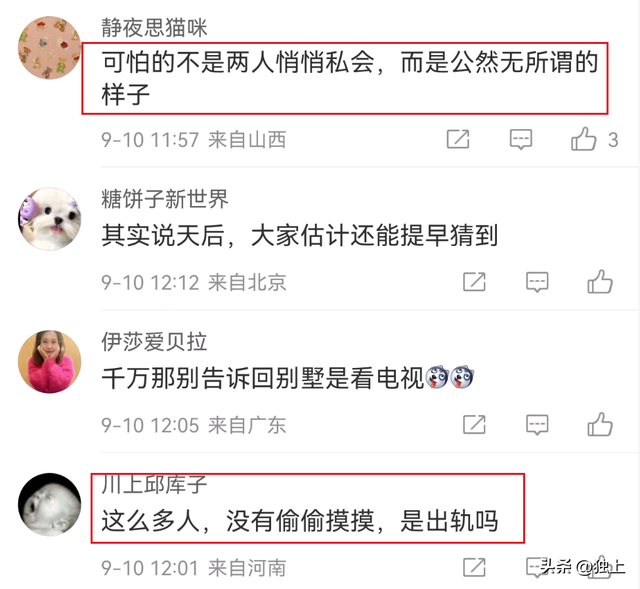Forward the 川上邱库子 comment
Viewport: 640px width, 589px height.
click(474, 567)
